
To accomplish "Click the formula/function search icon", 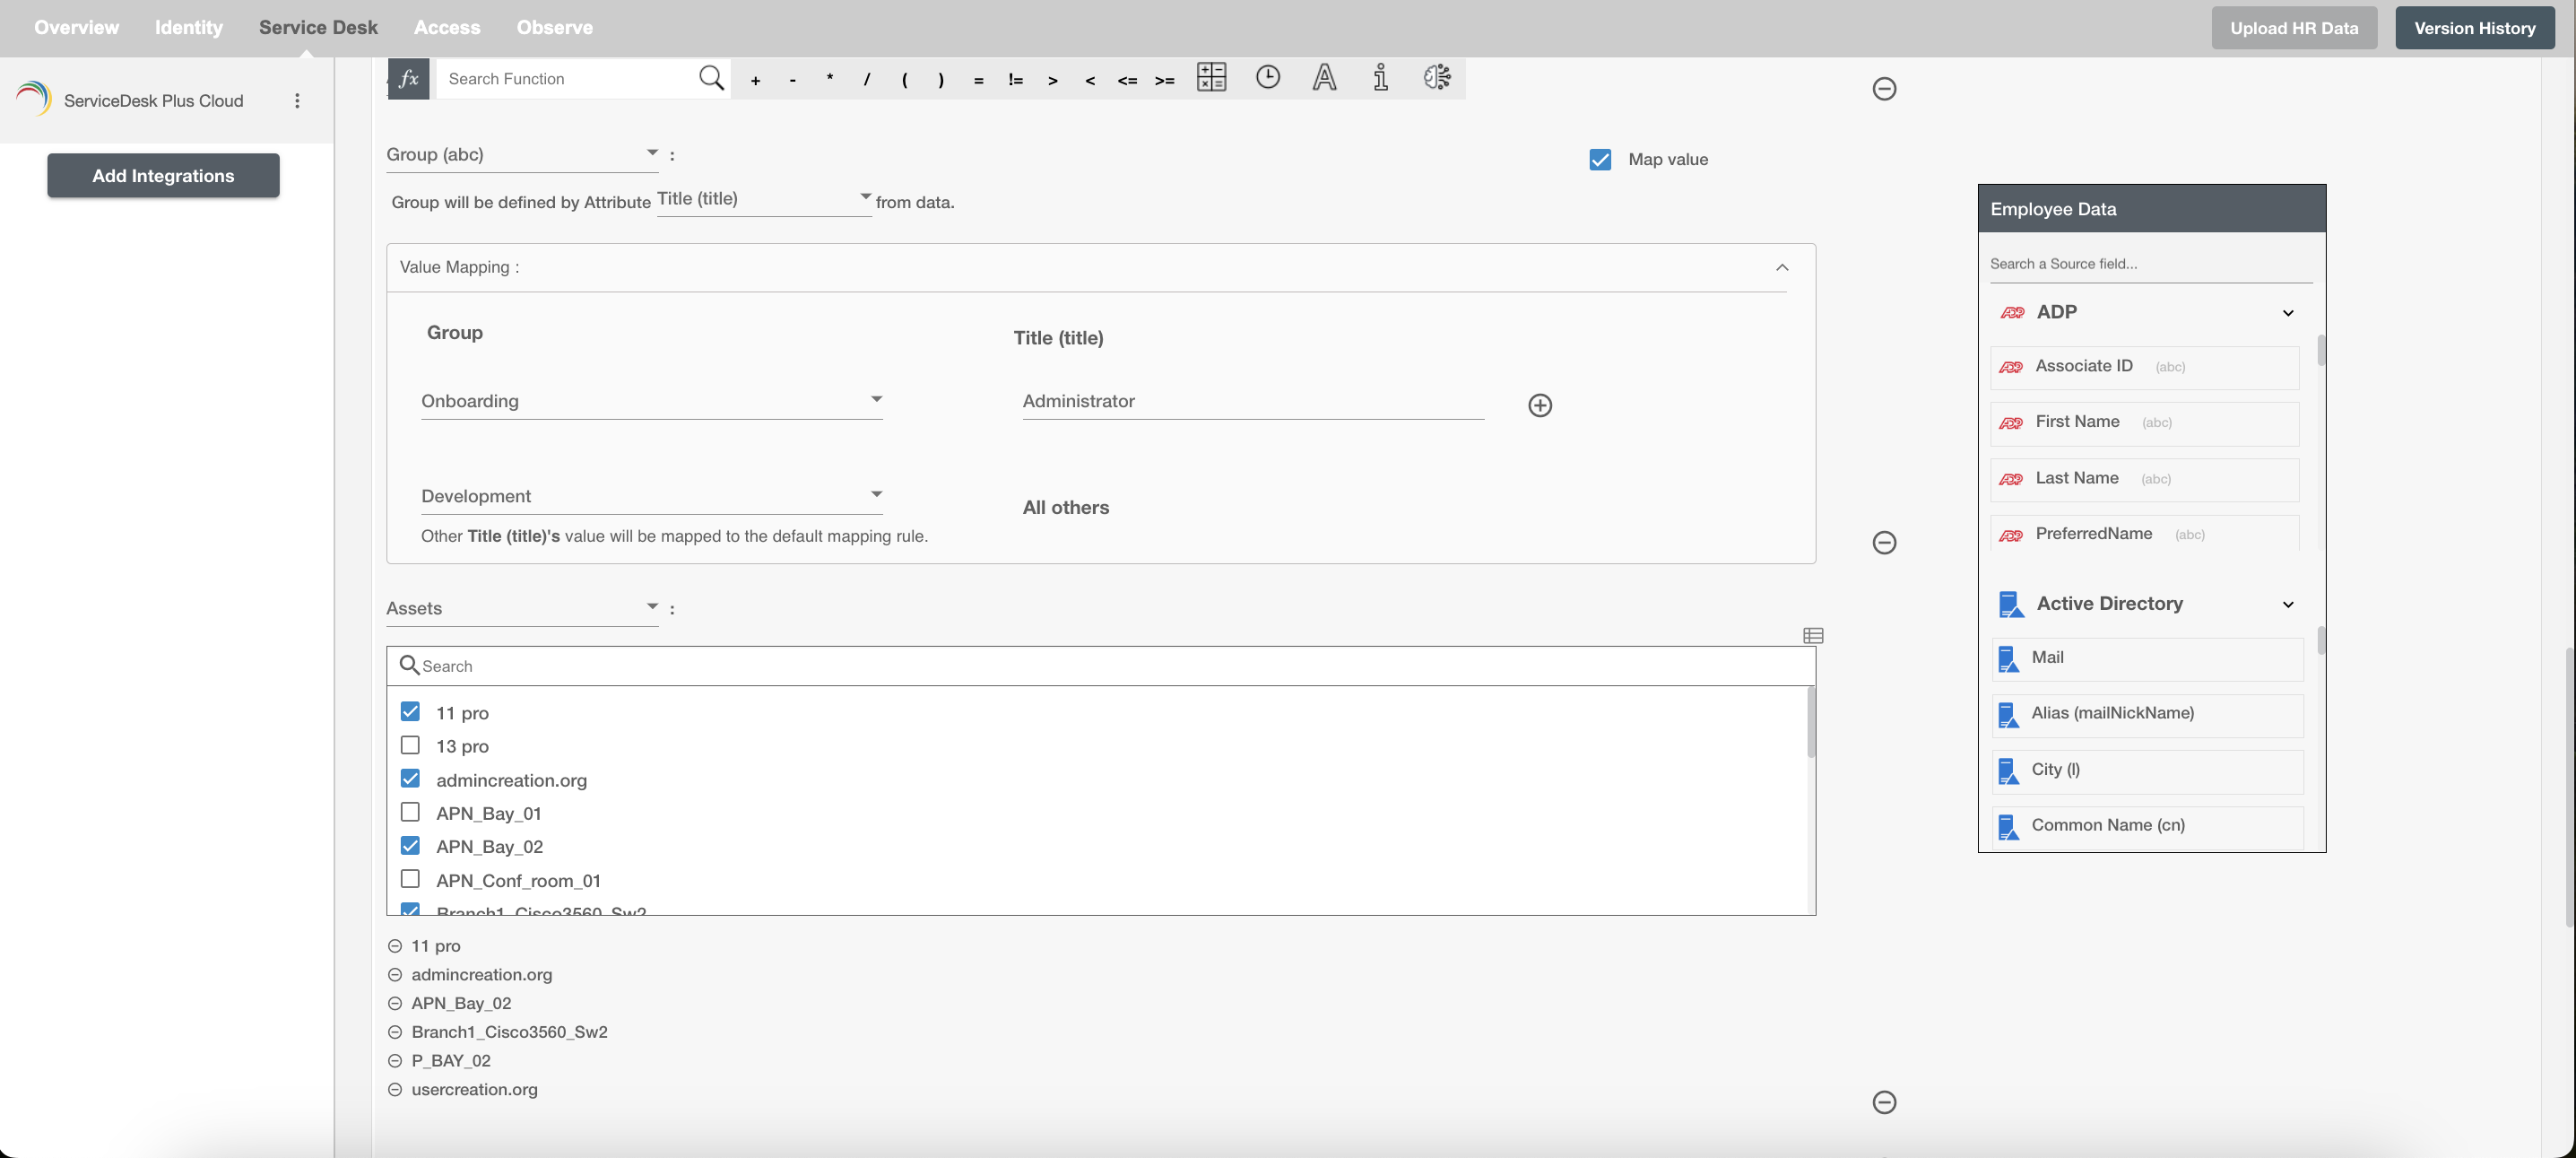I will pyautogui.click(x=710, y=77).
